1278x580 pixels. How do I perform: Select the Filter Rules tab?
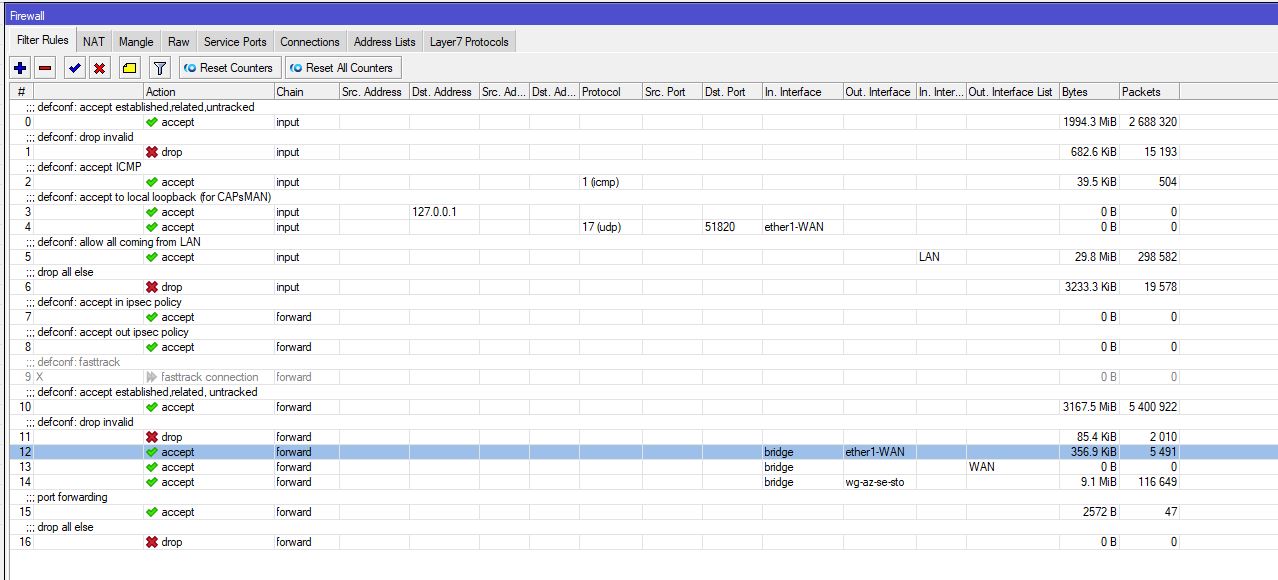pos(43,41)
